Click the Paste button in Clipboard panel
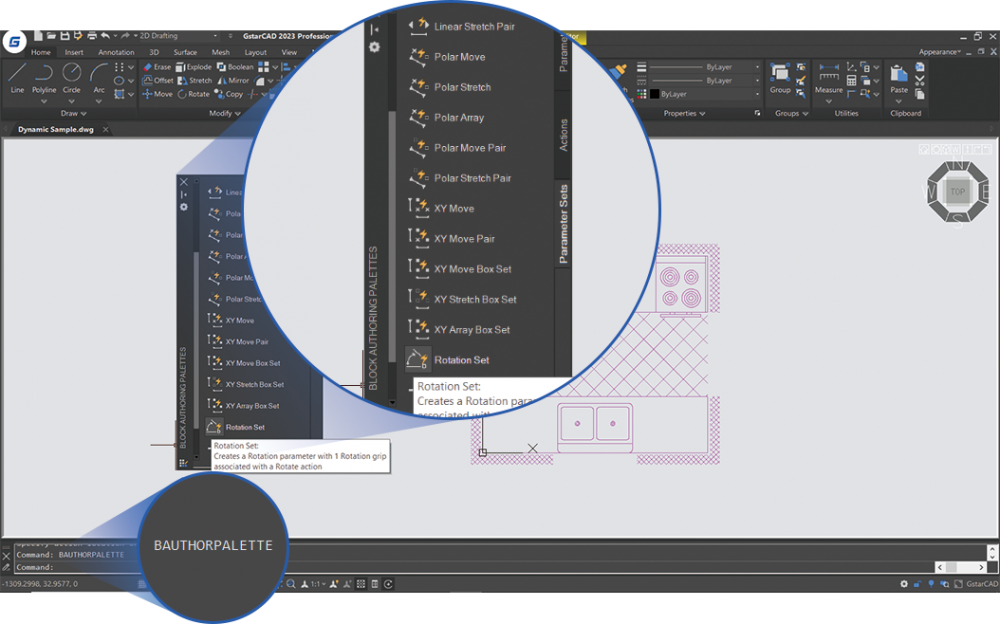Viewport: 1000px width, 624px height. 899,78
